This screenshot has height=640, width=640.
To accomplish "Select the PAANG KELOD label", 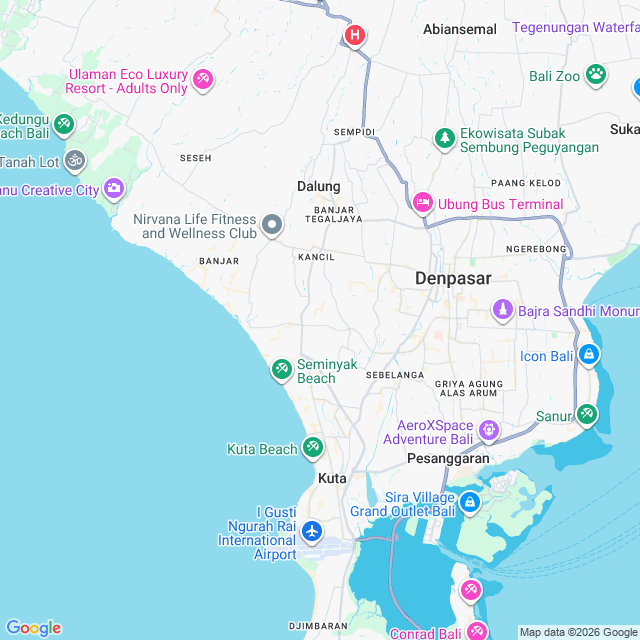I will pos(526,183).
